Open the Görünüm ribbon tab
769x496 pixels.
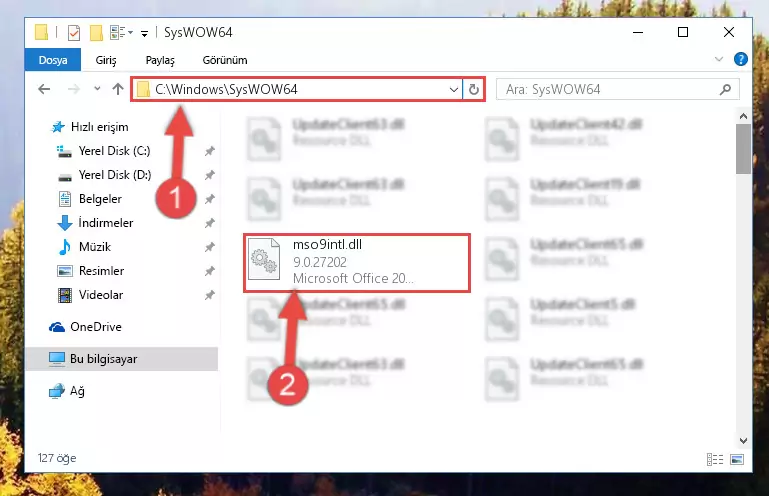point(225,60)
